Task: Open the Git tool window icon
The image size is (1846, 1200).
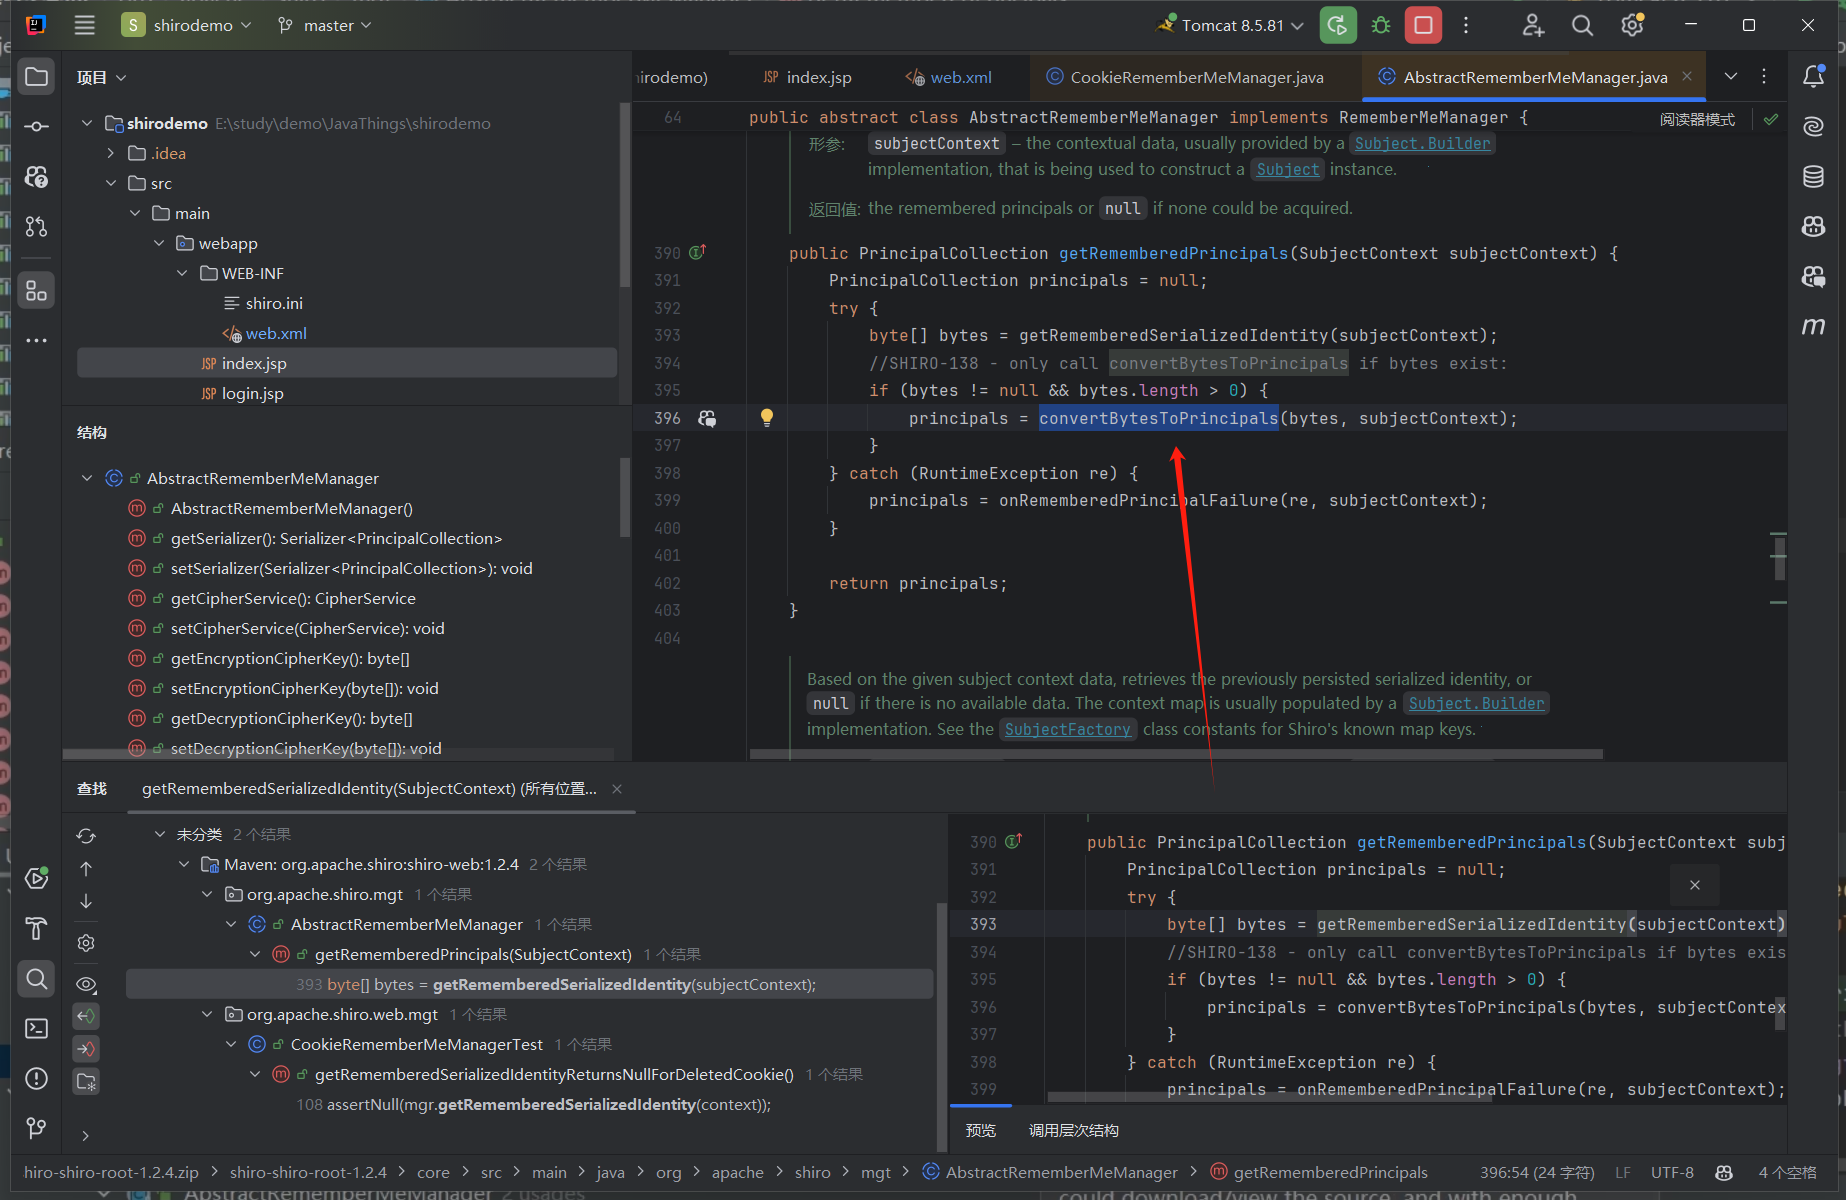Action: pyautogui.click(x=37, y=1128)
